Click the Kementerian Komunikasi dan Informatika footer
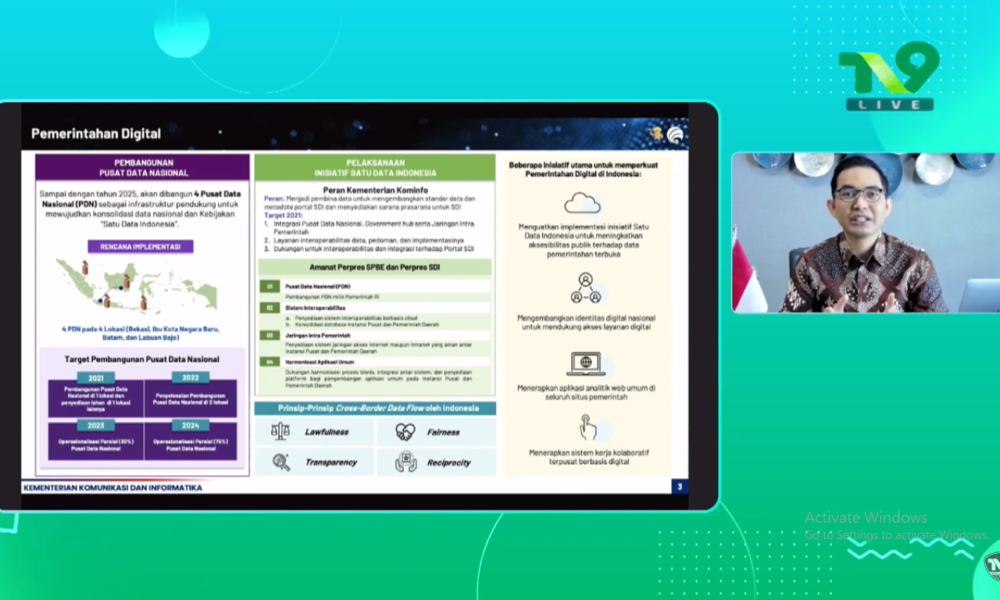 click(x=113, y=488)
